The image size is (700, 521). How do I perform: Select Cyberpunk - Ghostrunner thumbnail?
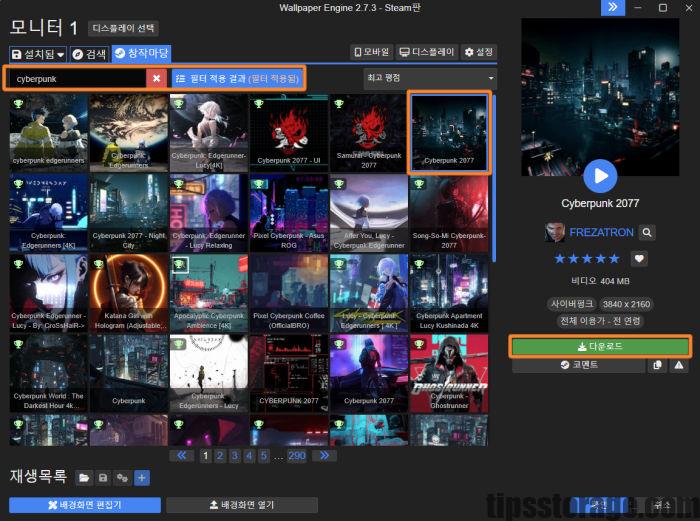point(449,373)
